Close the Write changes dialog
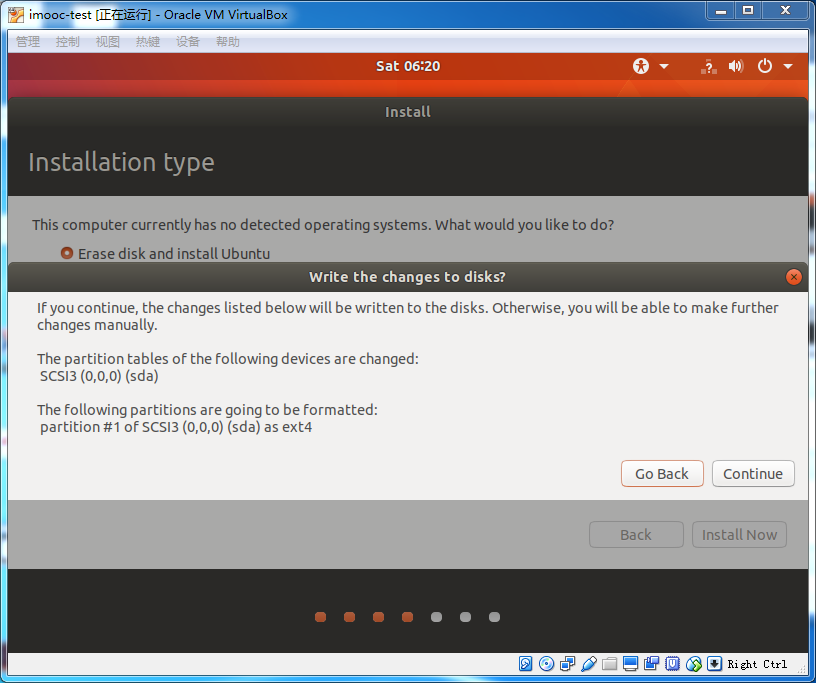This screenshot has height=683, width=816. pyautogui.click(x=793, y=277)
